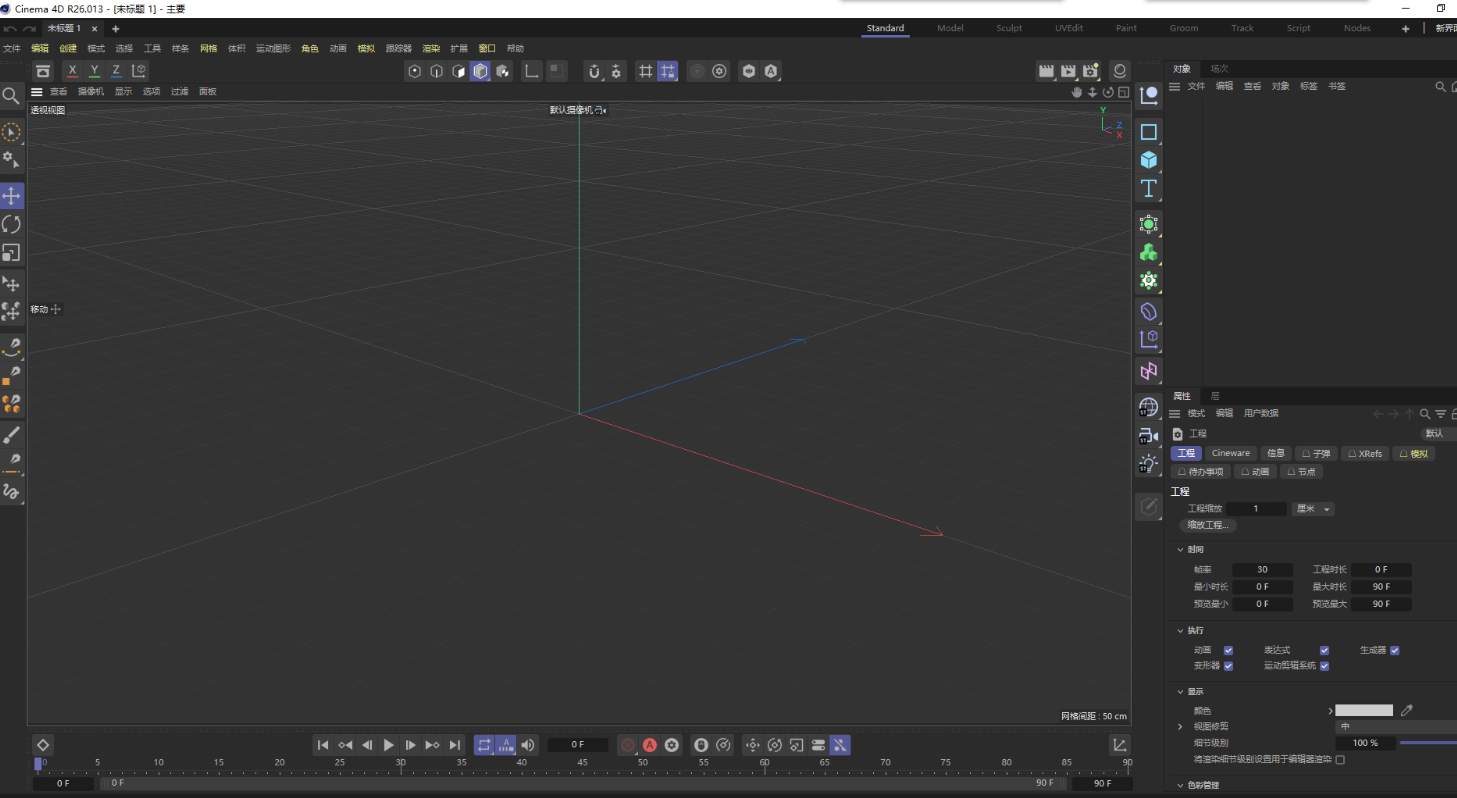Add a Text spline object

1149,188
